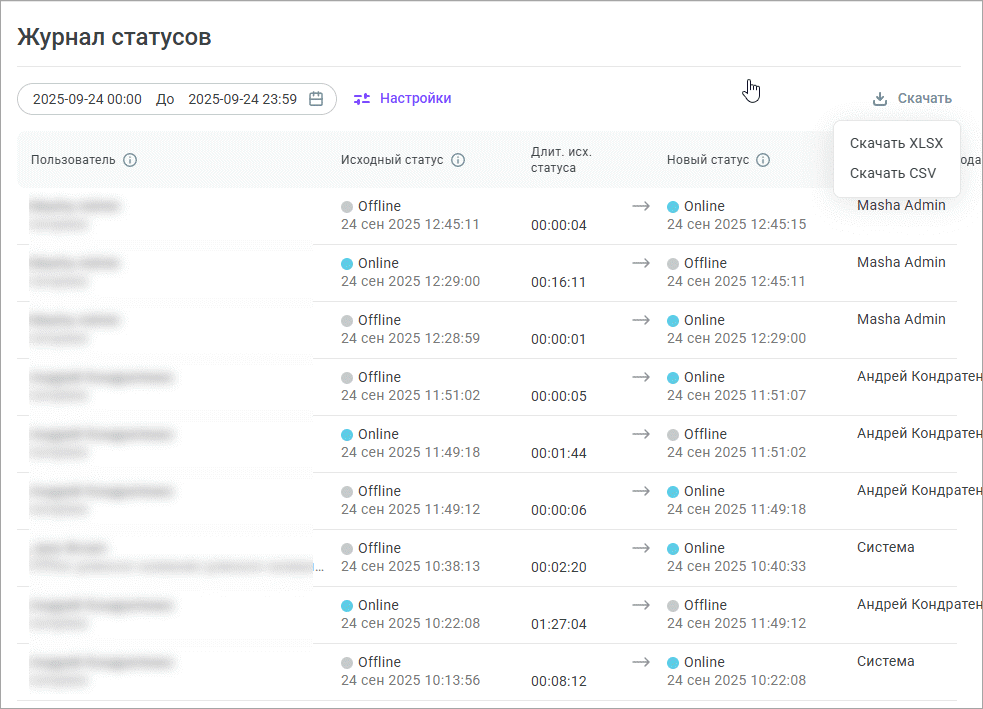Click the Длит. исх. статуса column header
The image size is (983, 709).
(561, 160)
